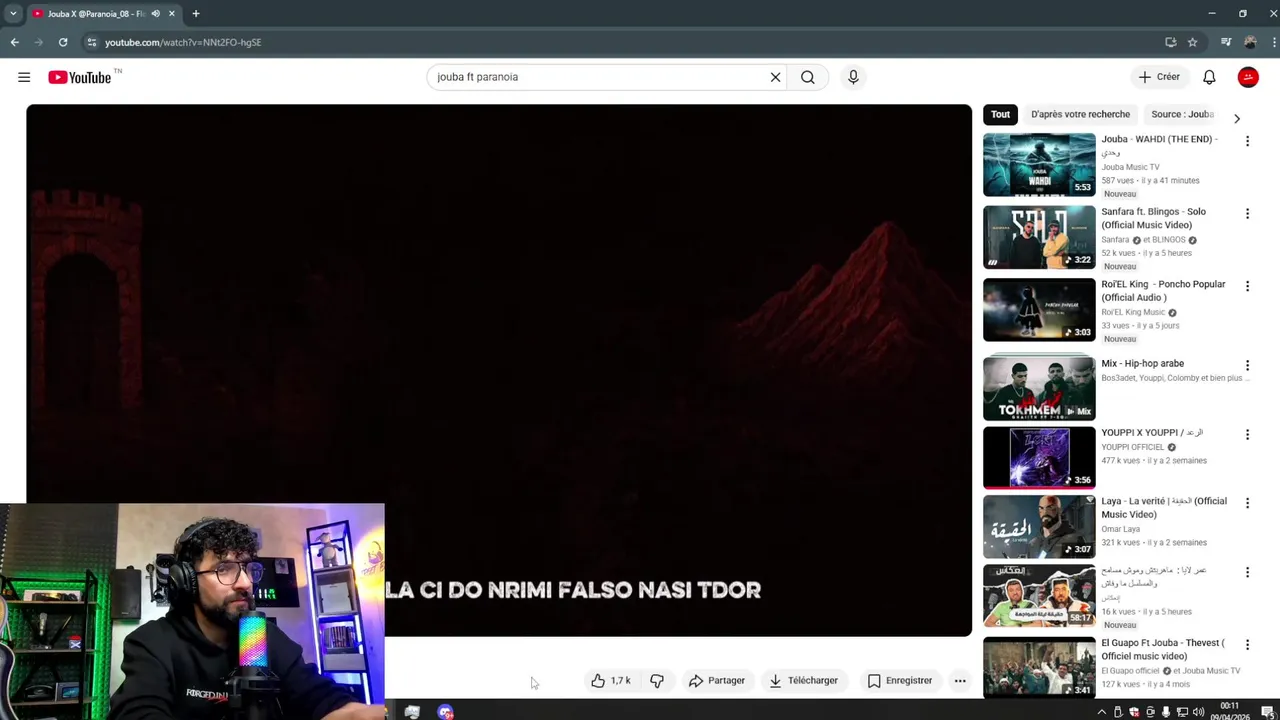Open the more actions dots under video
1280x720 pixels.
pyautogui.click(x=960, y=681)
